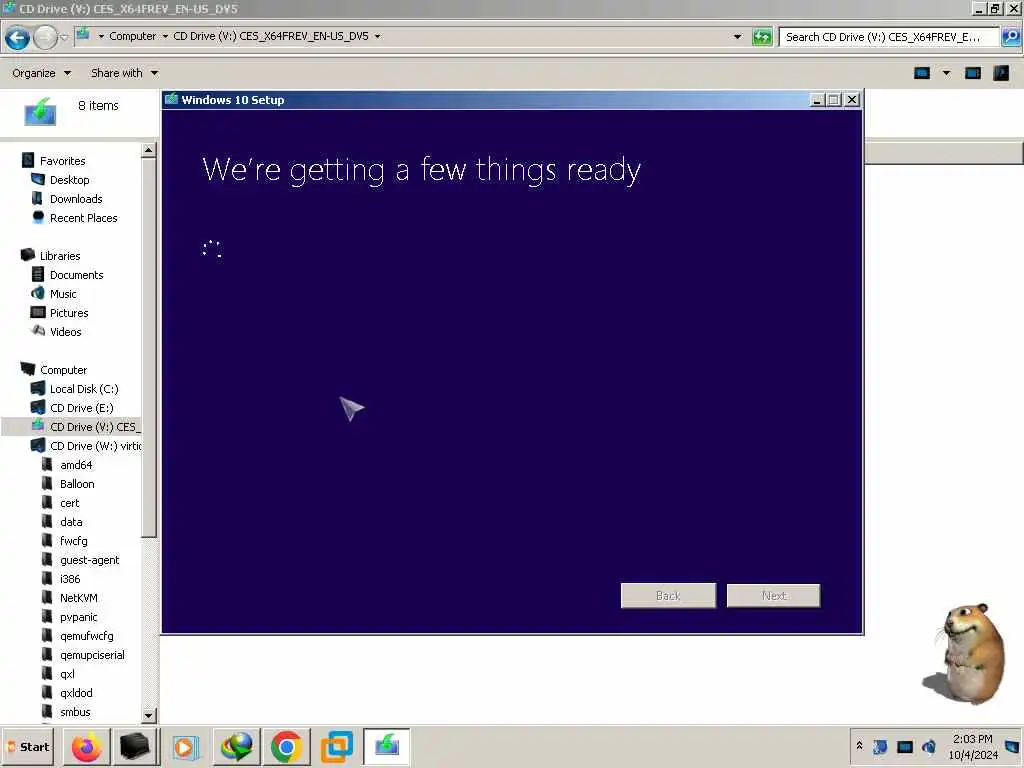Open the media player taskbar icon

[185, 746]
